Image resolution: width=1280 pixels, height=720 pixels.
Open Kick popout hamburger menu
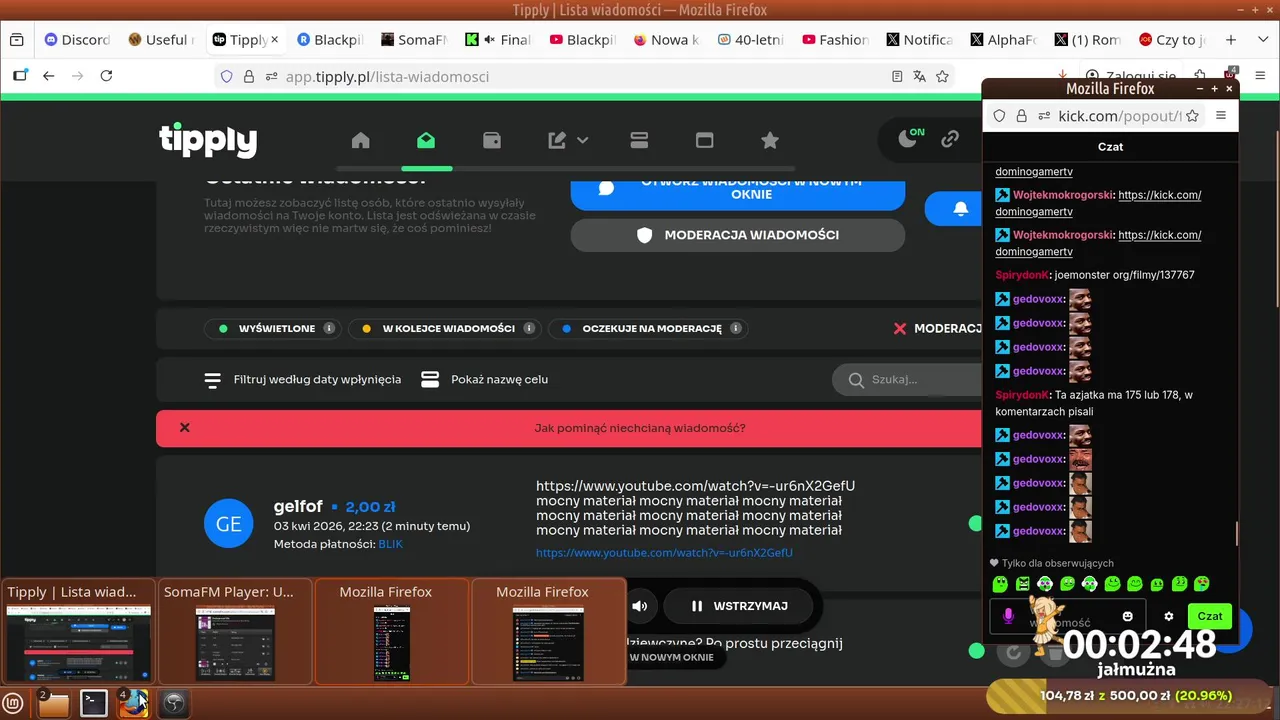click(x=1220, y=116)
